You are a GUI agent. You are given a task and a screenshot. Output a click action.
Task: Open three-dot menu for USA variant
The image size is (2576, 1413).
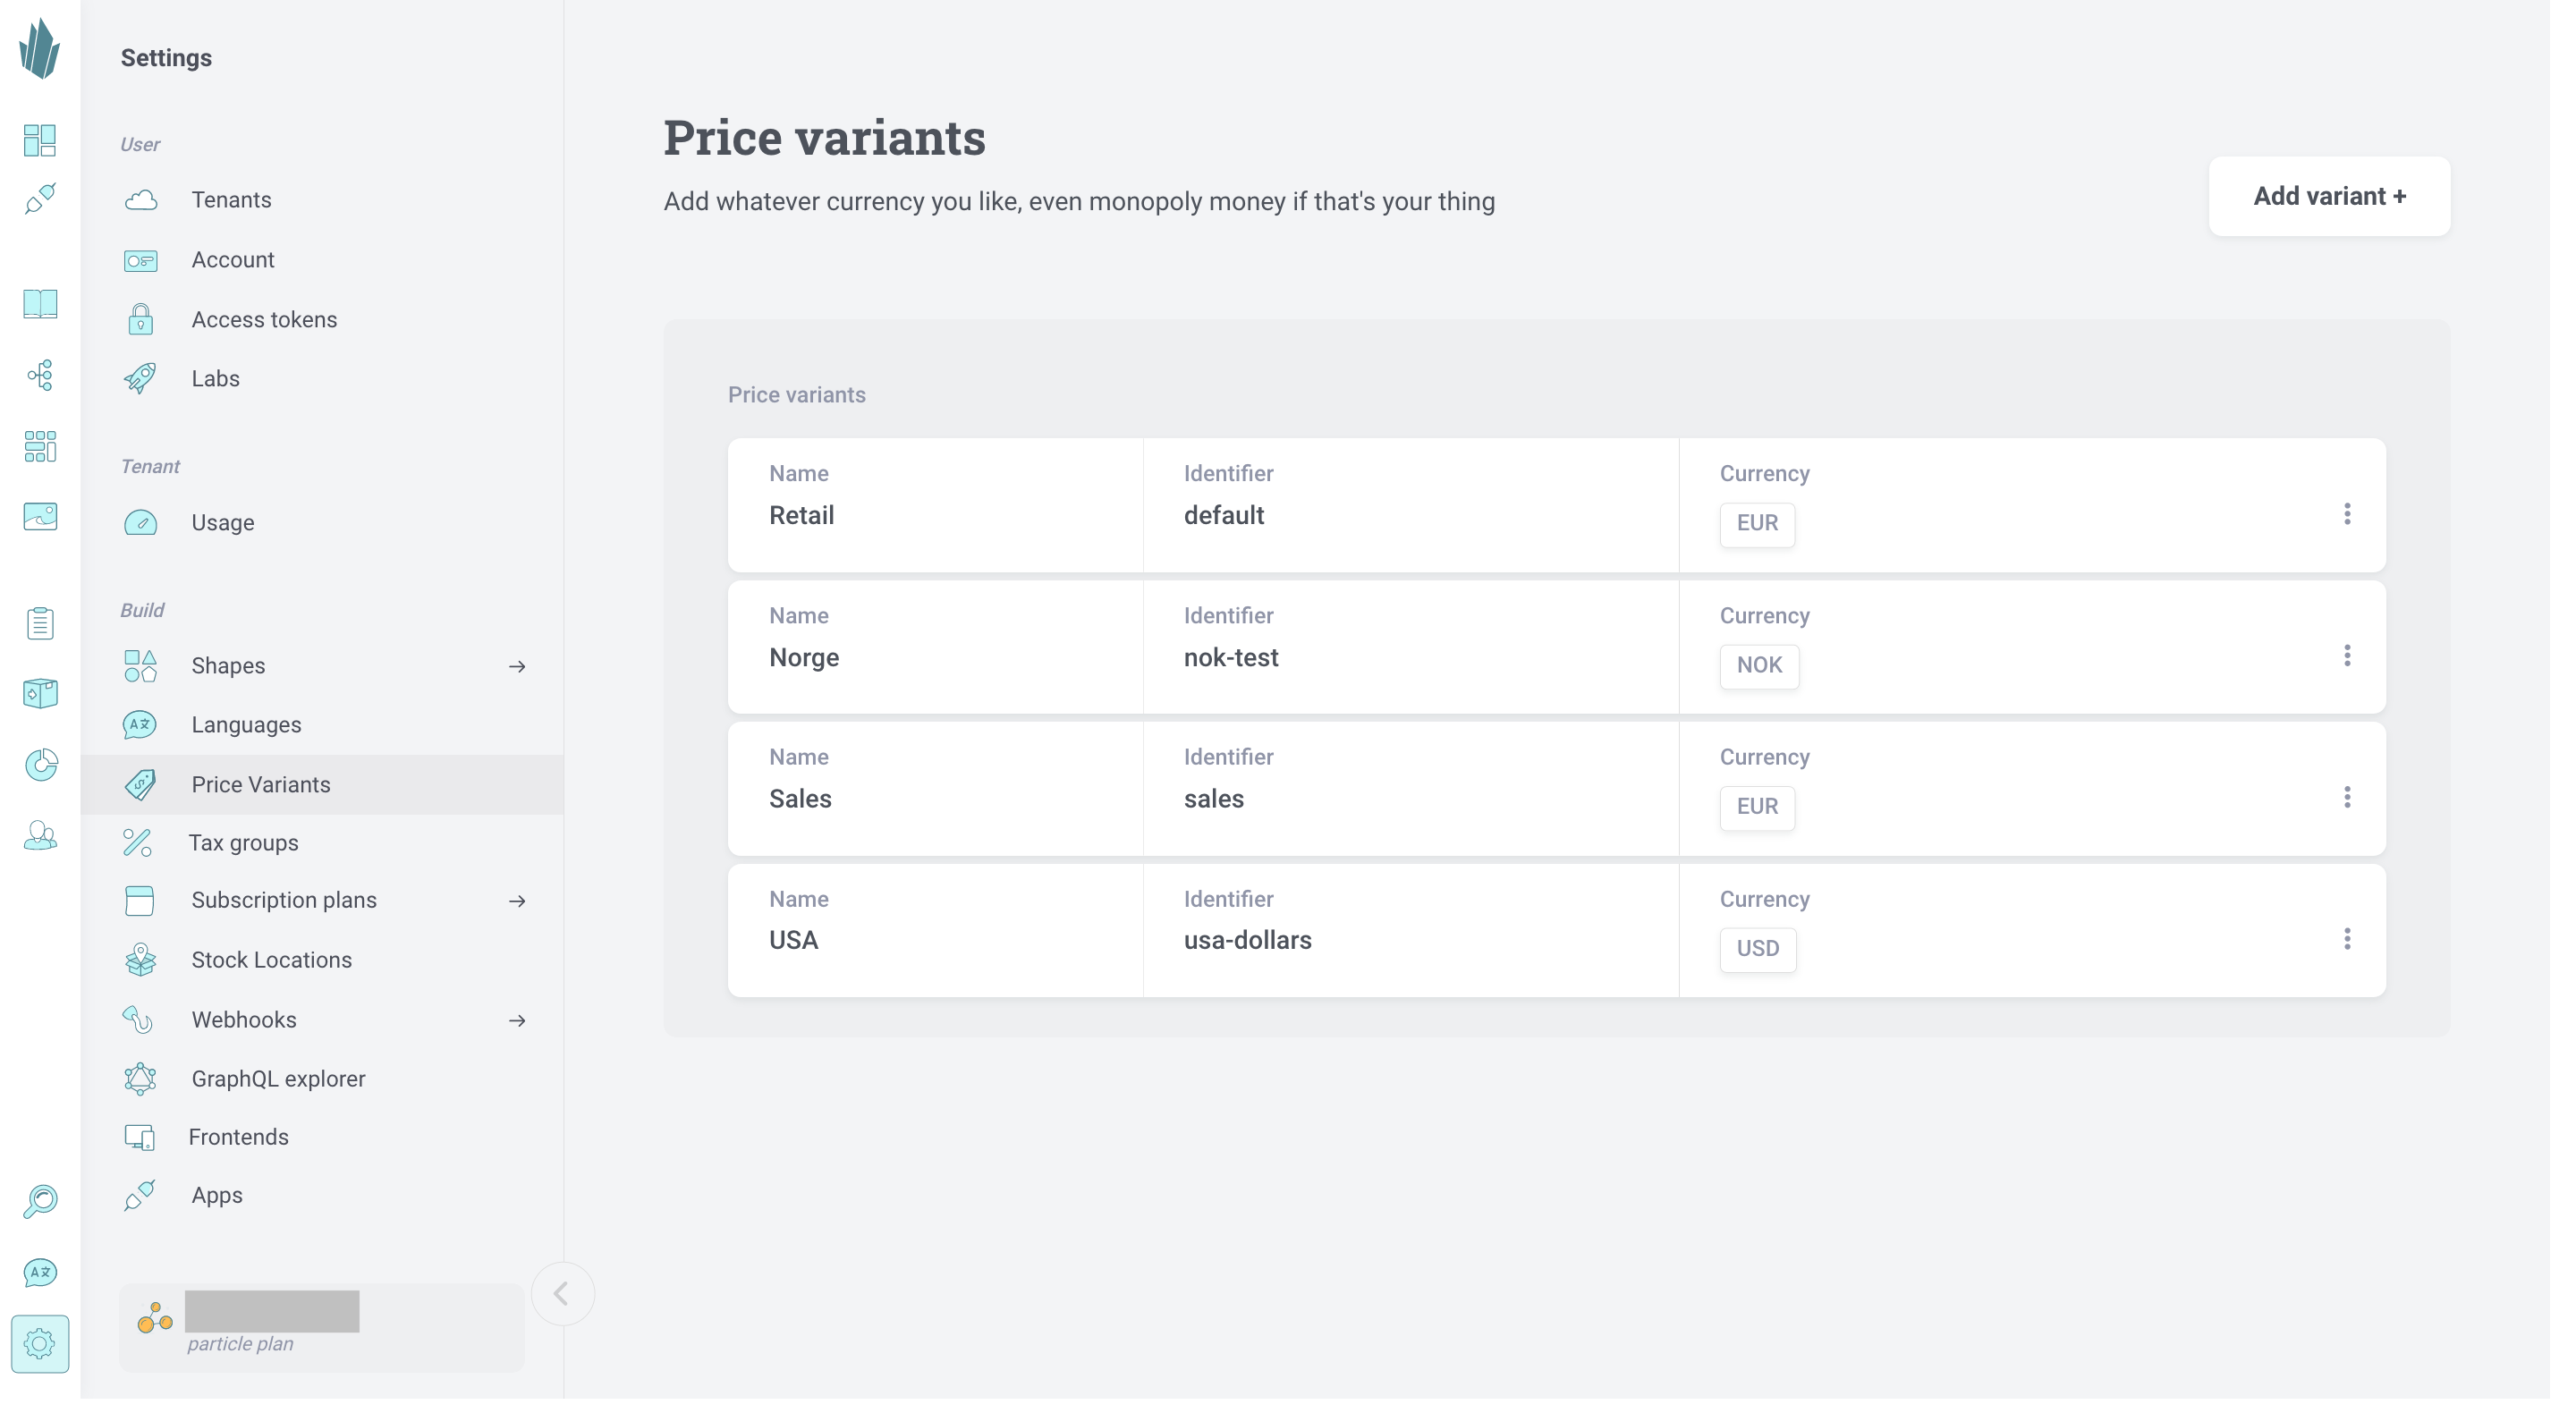click(x=2347, y=939)
